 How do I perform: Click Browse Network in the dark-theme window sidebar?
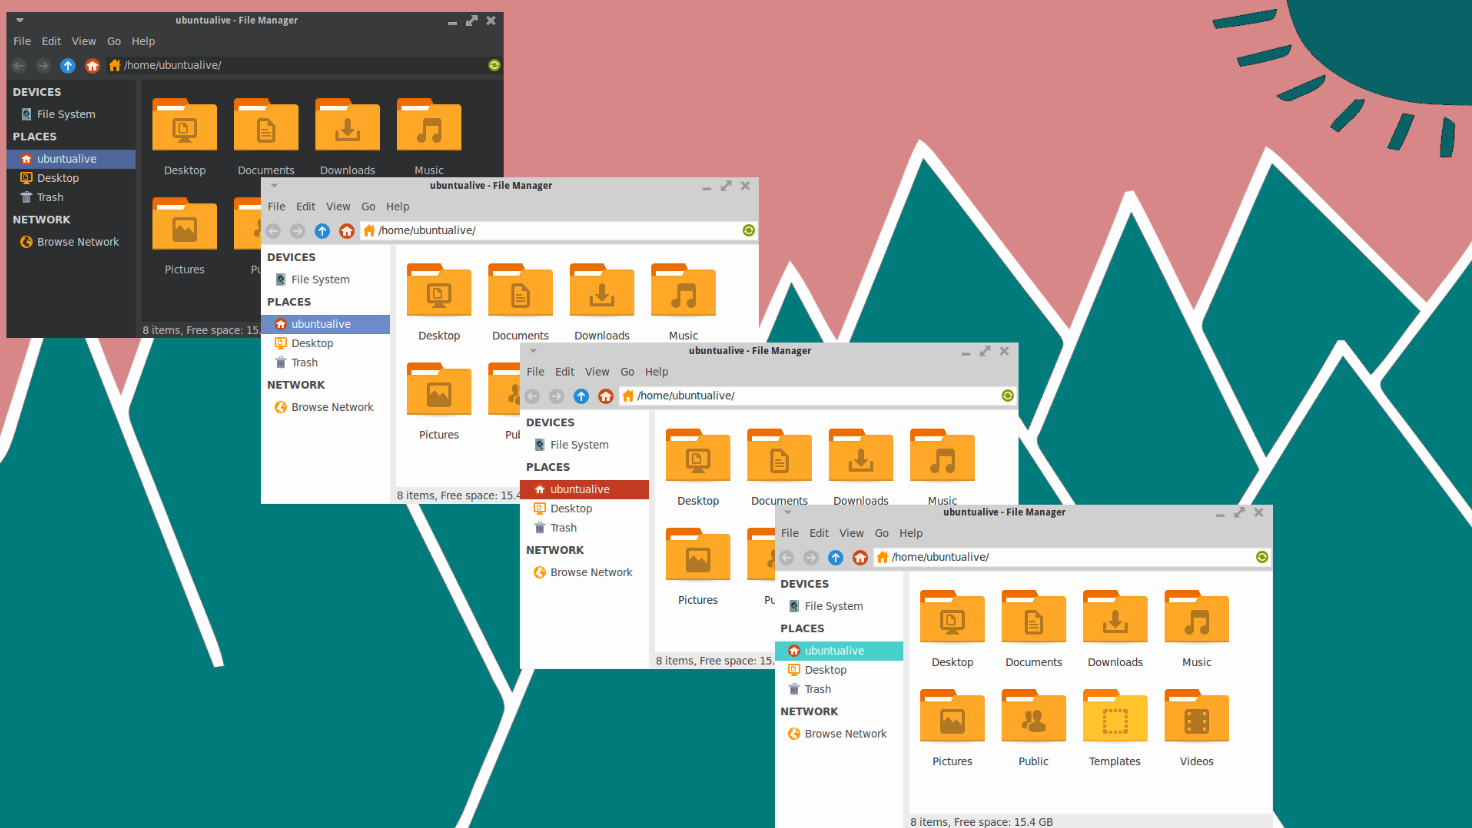click(x=71, y=242)
